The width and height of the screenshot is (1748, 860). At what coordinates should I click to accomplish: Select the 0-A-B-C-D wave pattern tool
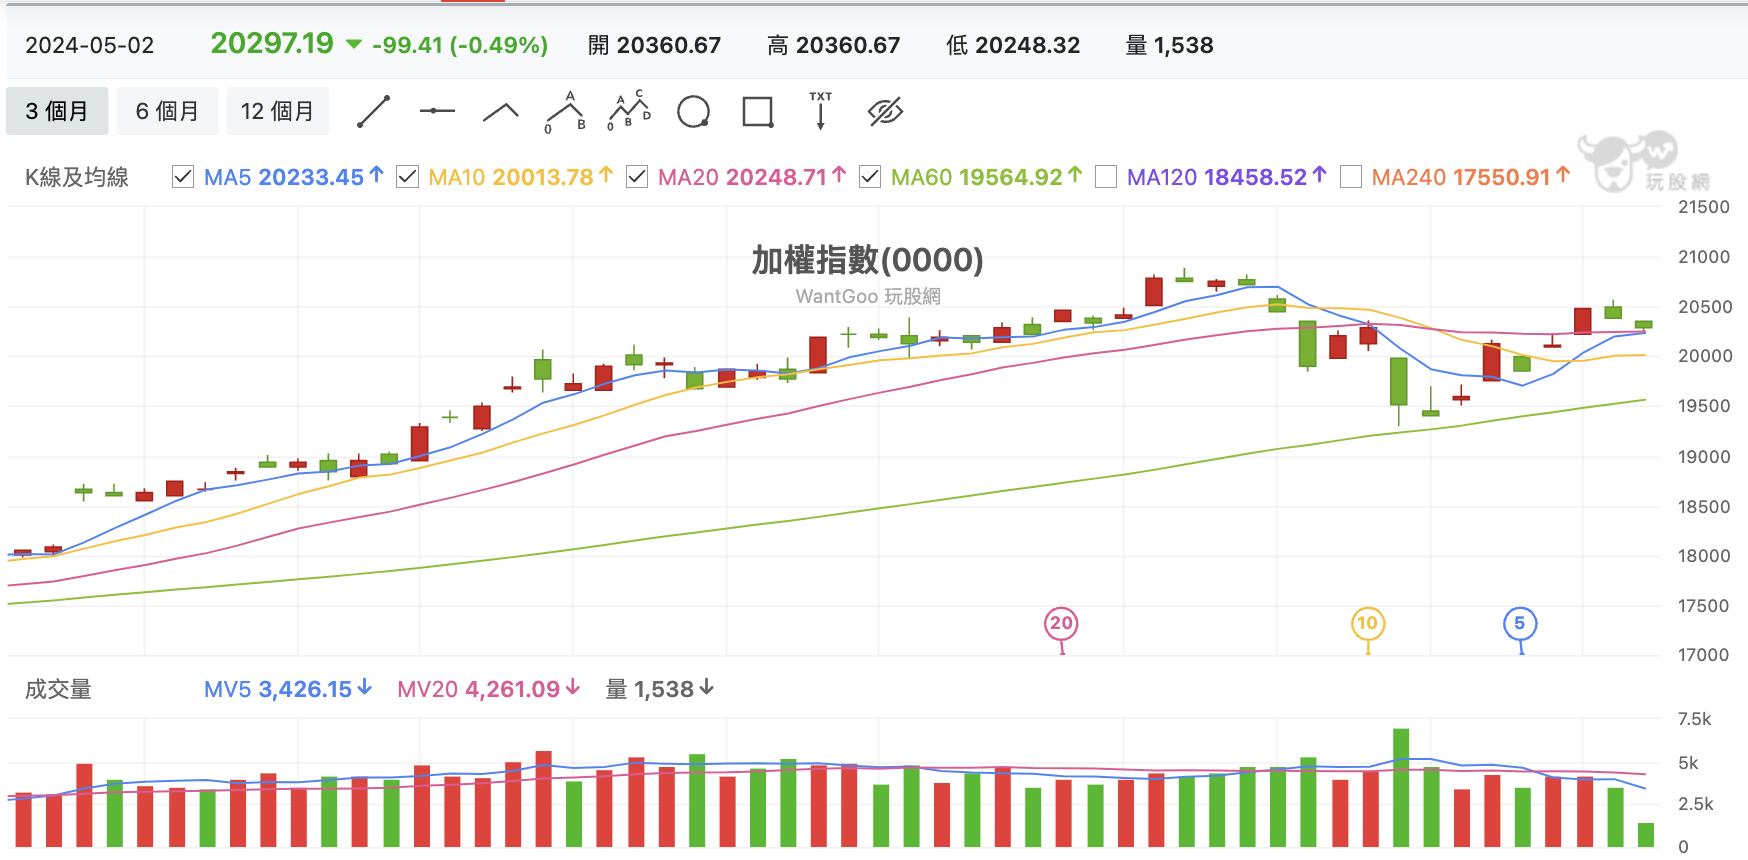[629, 111]
